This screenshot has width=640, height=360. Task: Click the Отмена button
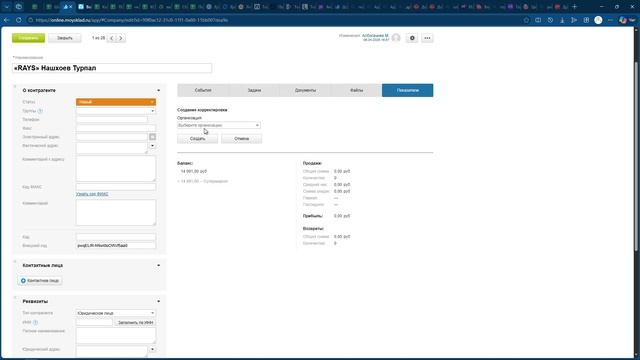pos(242,139)
